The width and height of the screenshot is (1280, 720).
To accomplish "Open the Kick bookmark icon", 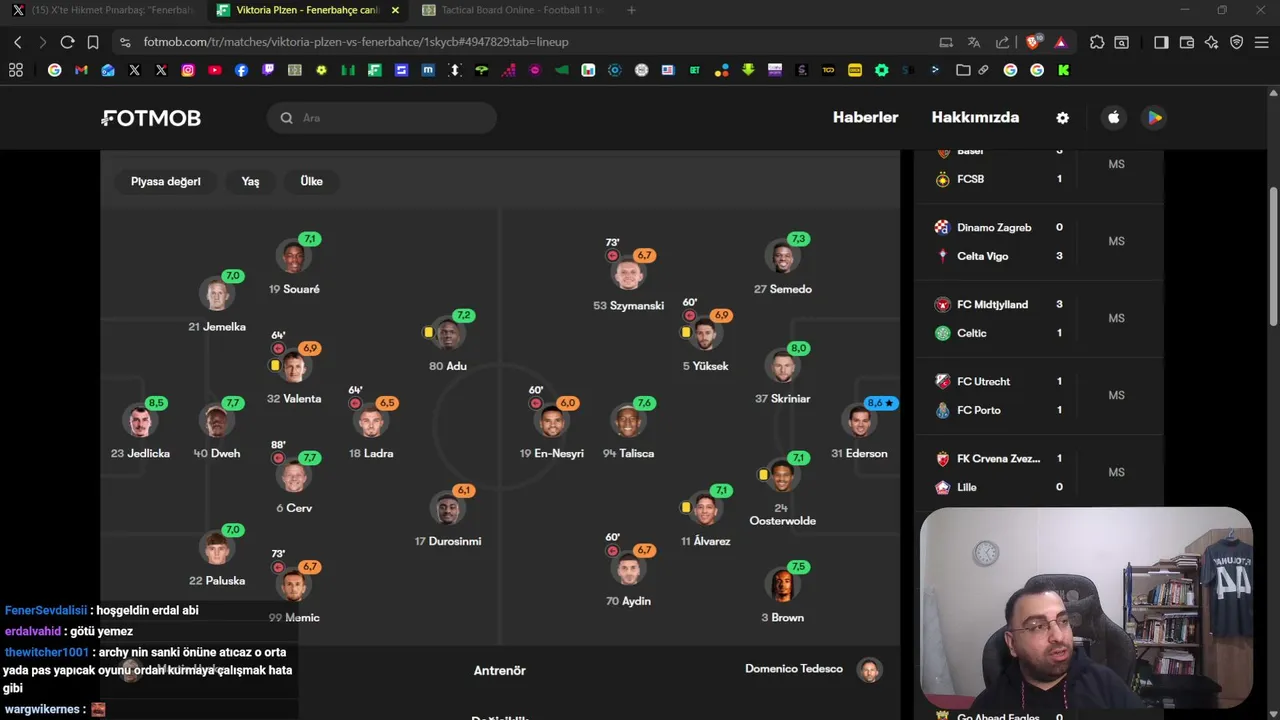I will (x=1063, y=70).
